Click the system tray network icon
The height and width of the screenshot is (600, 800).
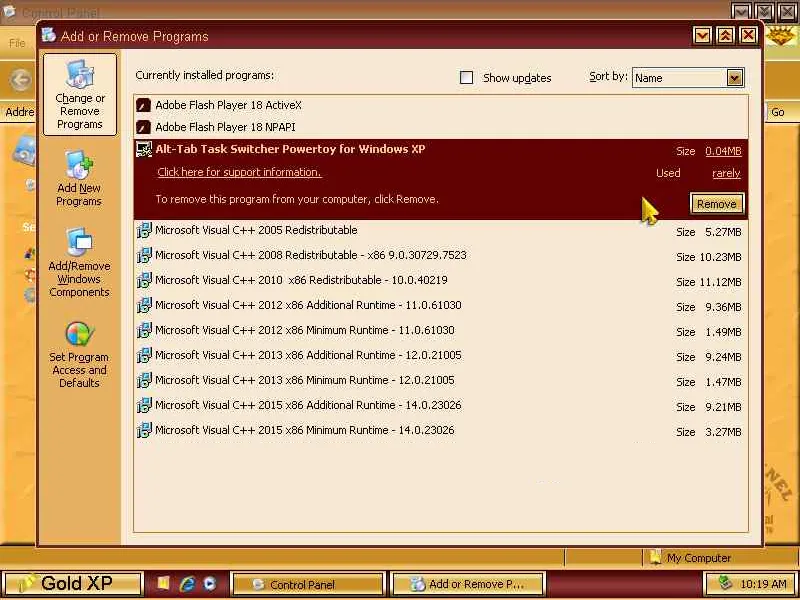click(724, 583)
